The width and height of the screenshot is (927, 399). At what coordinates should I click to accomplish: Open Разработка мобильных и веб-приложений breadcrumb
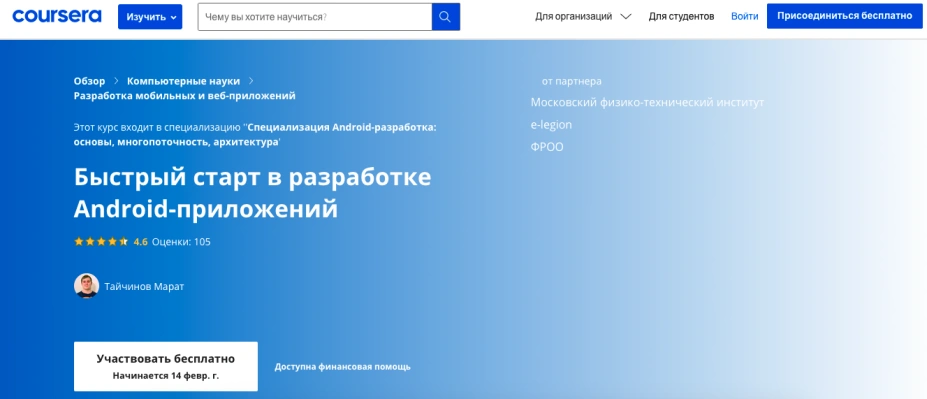[184, 96]
